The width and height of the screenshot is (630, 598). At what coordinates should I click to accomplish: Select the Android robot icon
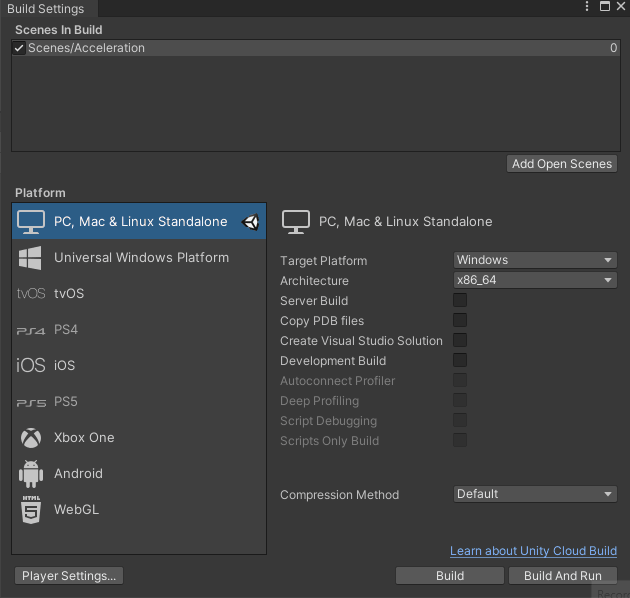coord(31,474)
